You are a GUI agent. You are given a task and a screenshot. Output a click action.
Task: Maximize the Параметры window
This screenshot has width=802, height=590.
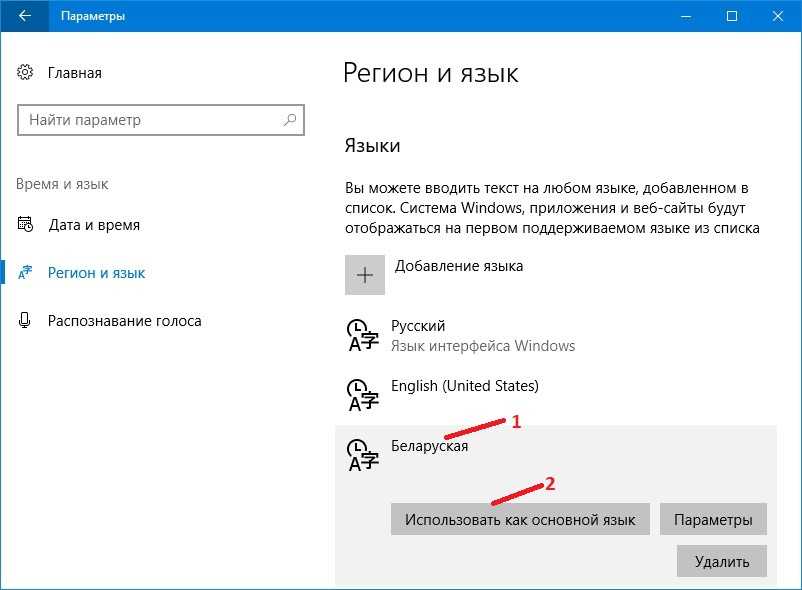click(x=732, y=16)
